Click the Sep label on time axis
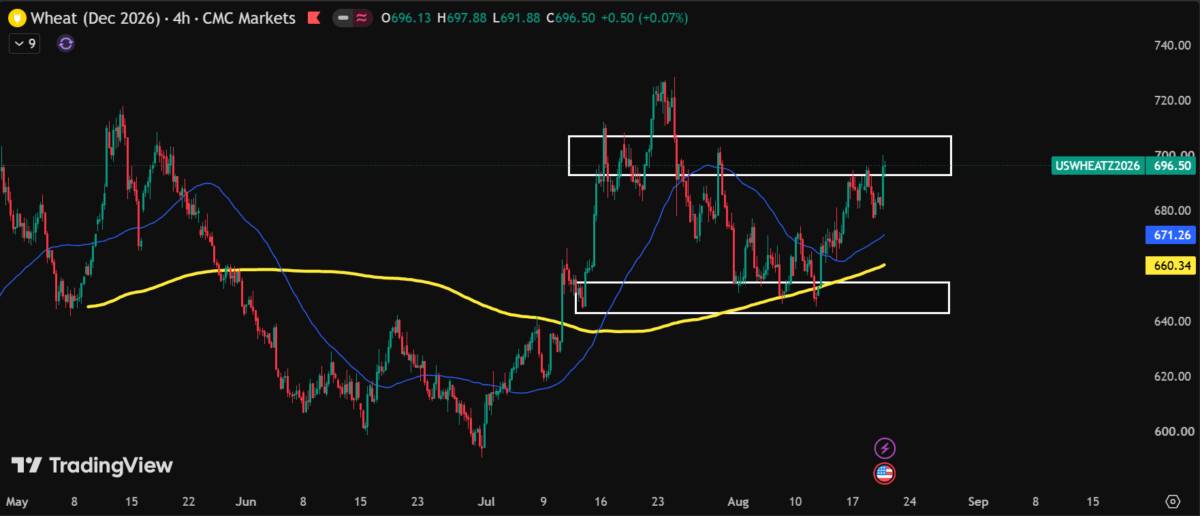 (x=978, y=500)
